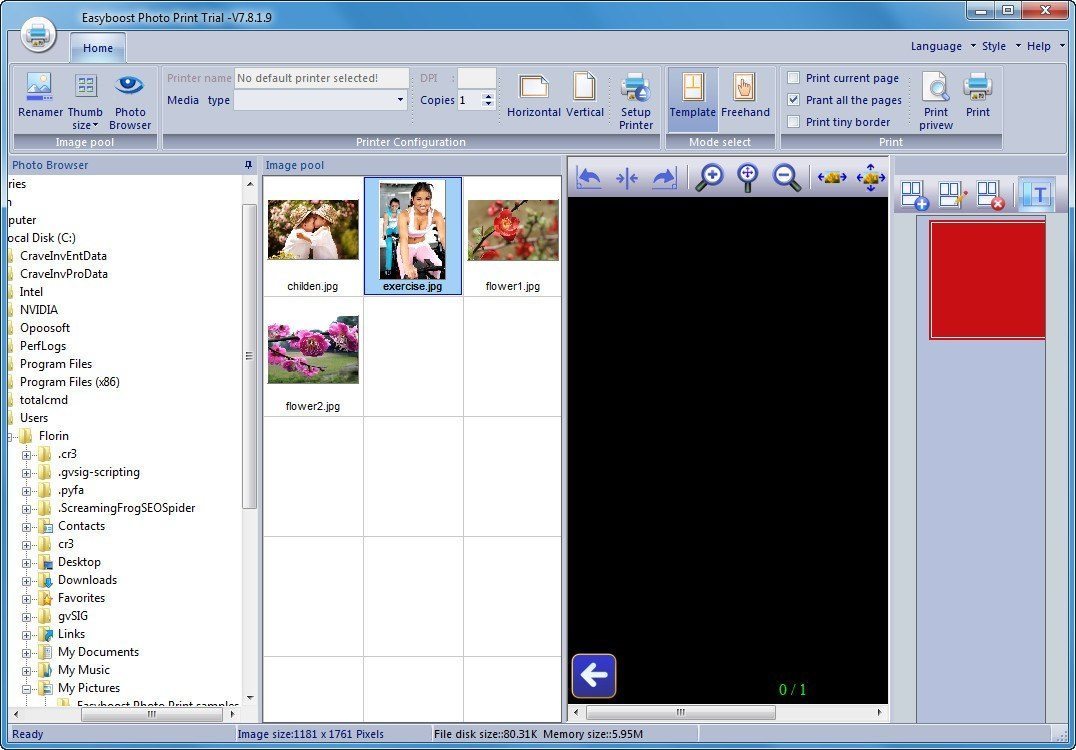
Task: Collapse the Florin folder
Action: pos(9,435)
